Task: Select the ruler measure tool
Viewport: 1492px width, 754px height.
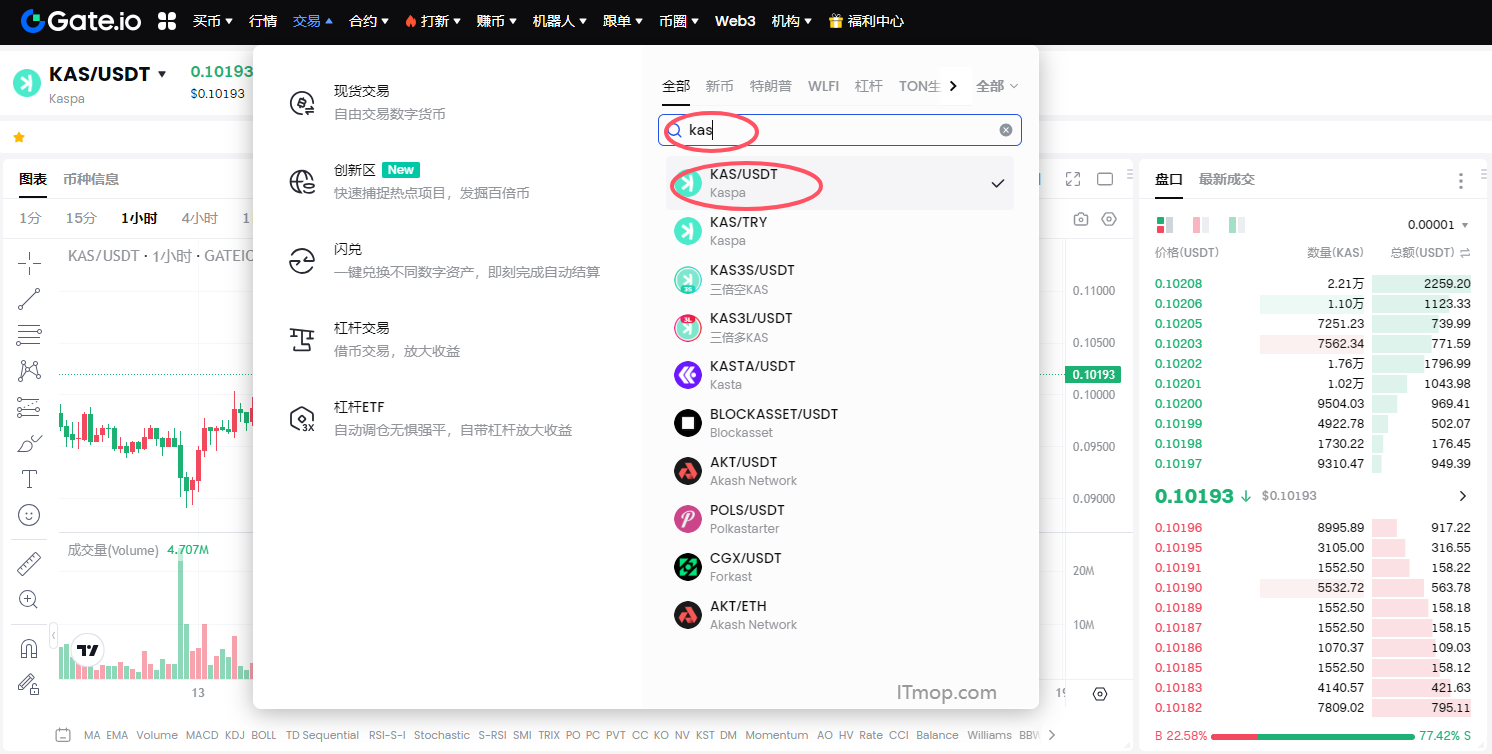Action: pyautogui.click(x=29, y=563)
